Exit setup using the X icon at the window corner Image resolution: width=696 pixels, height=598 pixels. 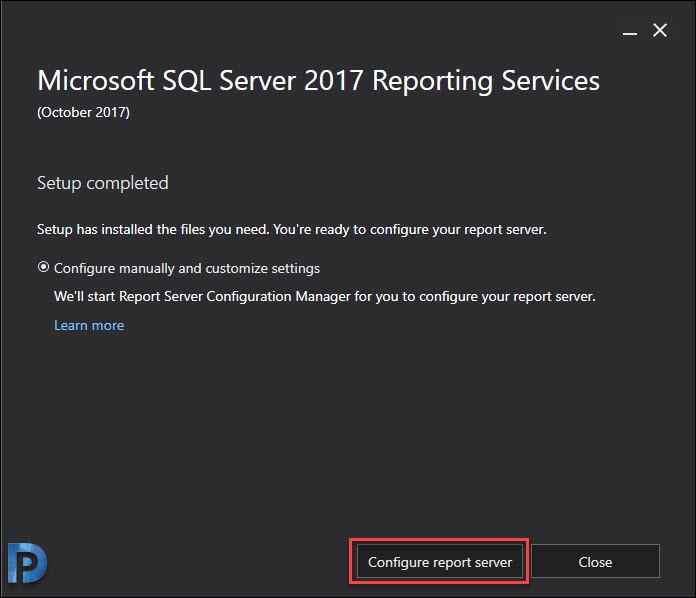pos(660,30)
